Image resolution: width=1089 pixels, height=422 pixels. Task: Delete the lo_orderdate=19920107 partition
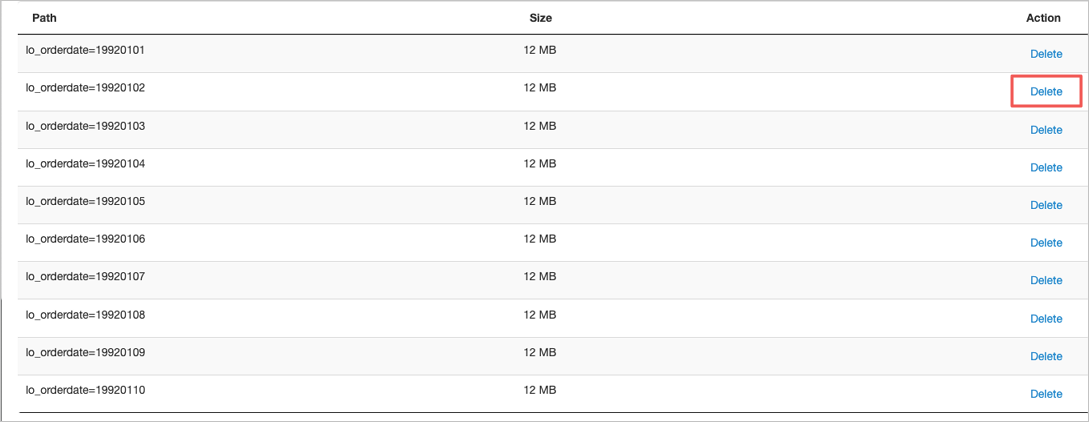[1046, 280]
